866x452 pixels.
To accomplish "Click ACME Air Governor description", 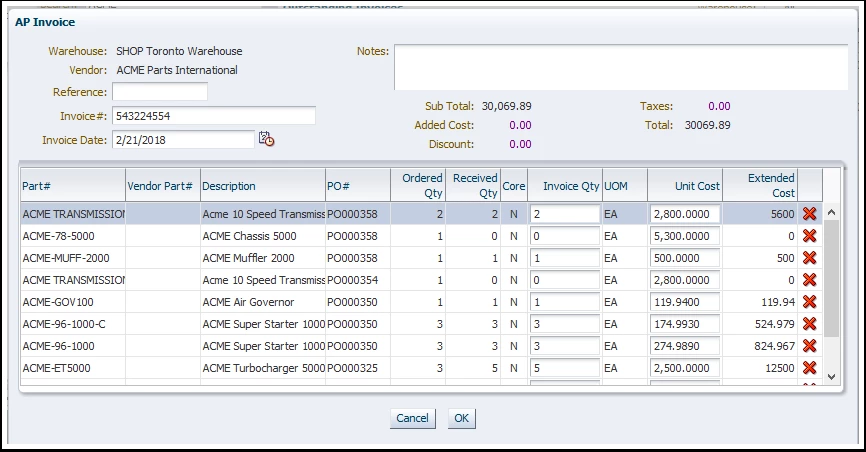I will pyautogui.click(x=248, y=302).
